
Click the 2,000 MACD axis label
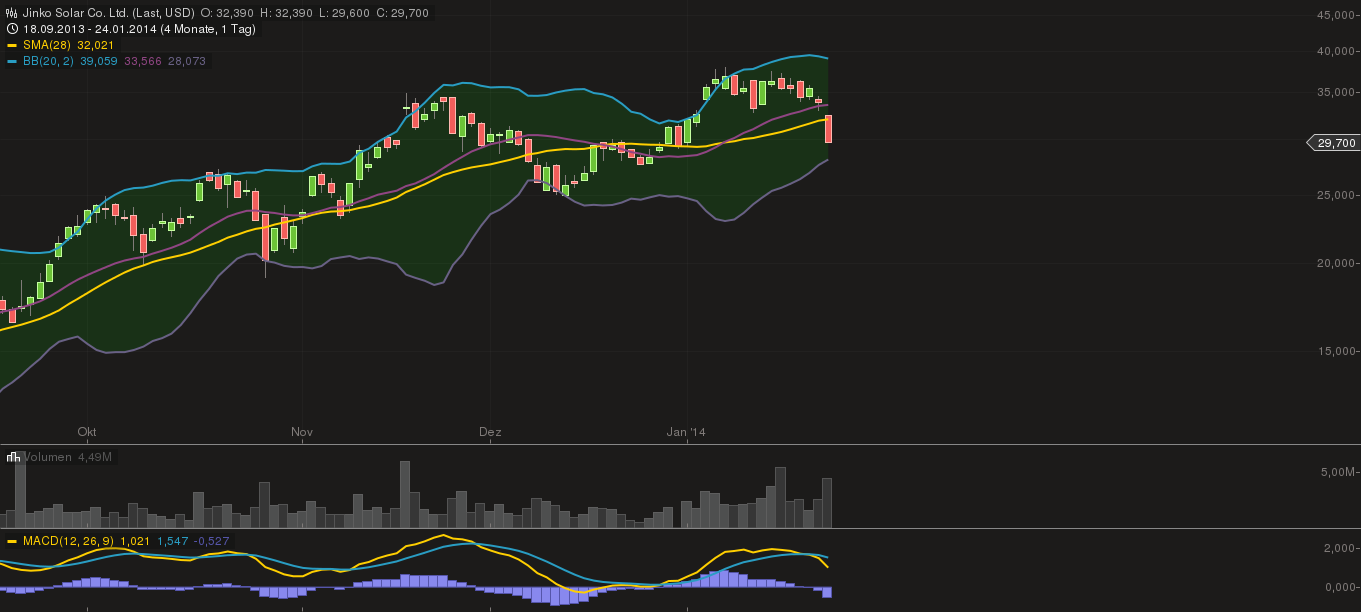point(1338,548)
